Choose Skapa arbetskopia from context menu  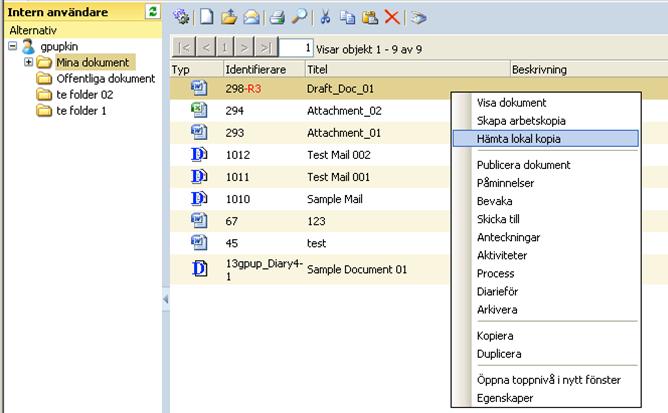click(x=521, y=121)
